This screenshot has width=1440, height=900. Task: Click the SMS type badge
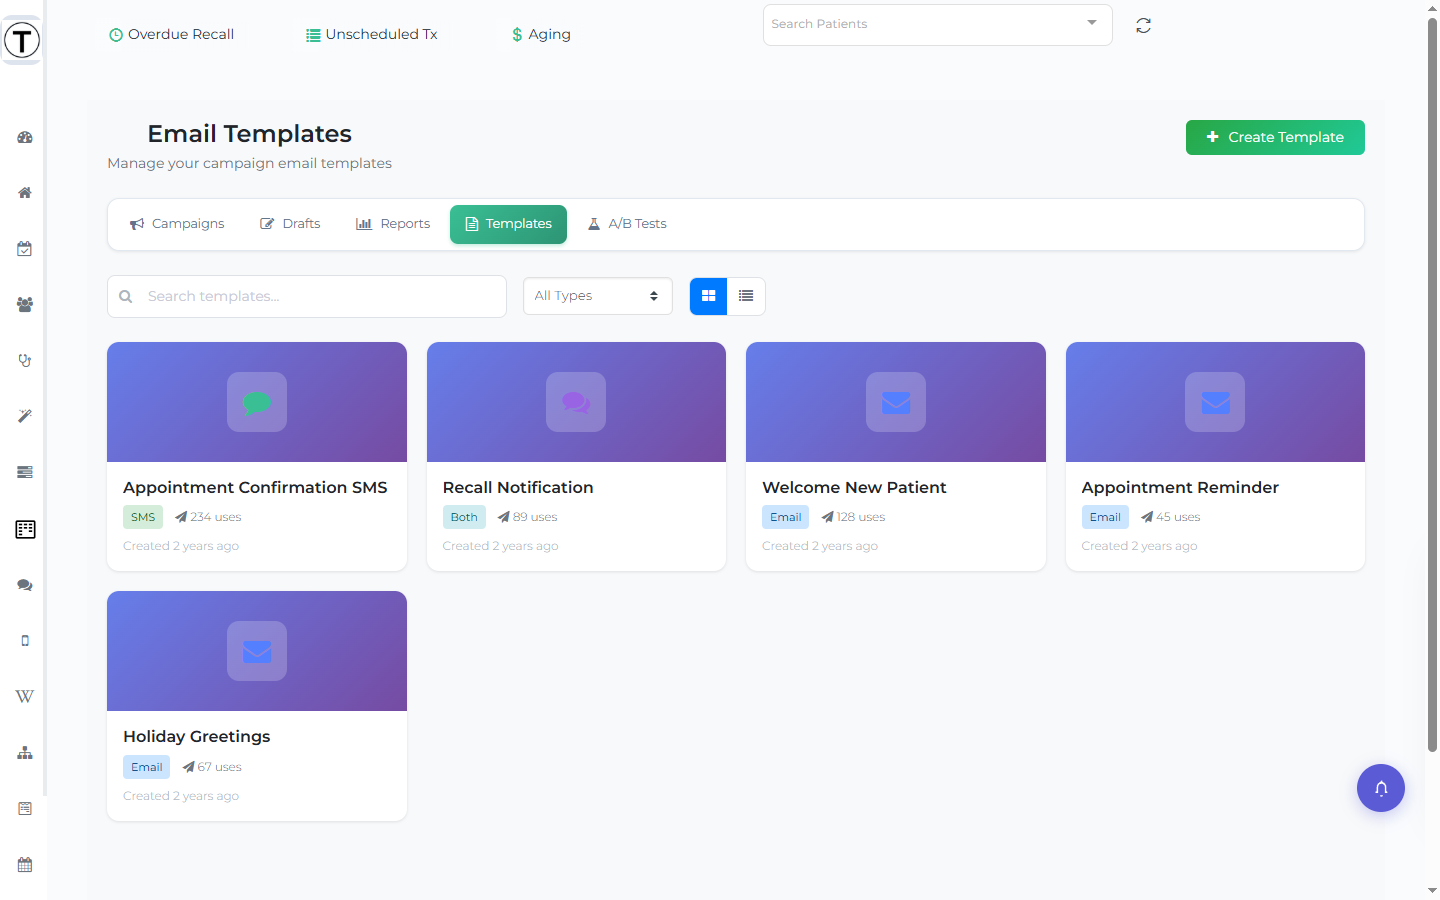point(143,517)
